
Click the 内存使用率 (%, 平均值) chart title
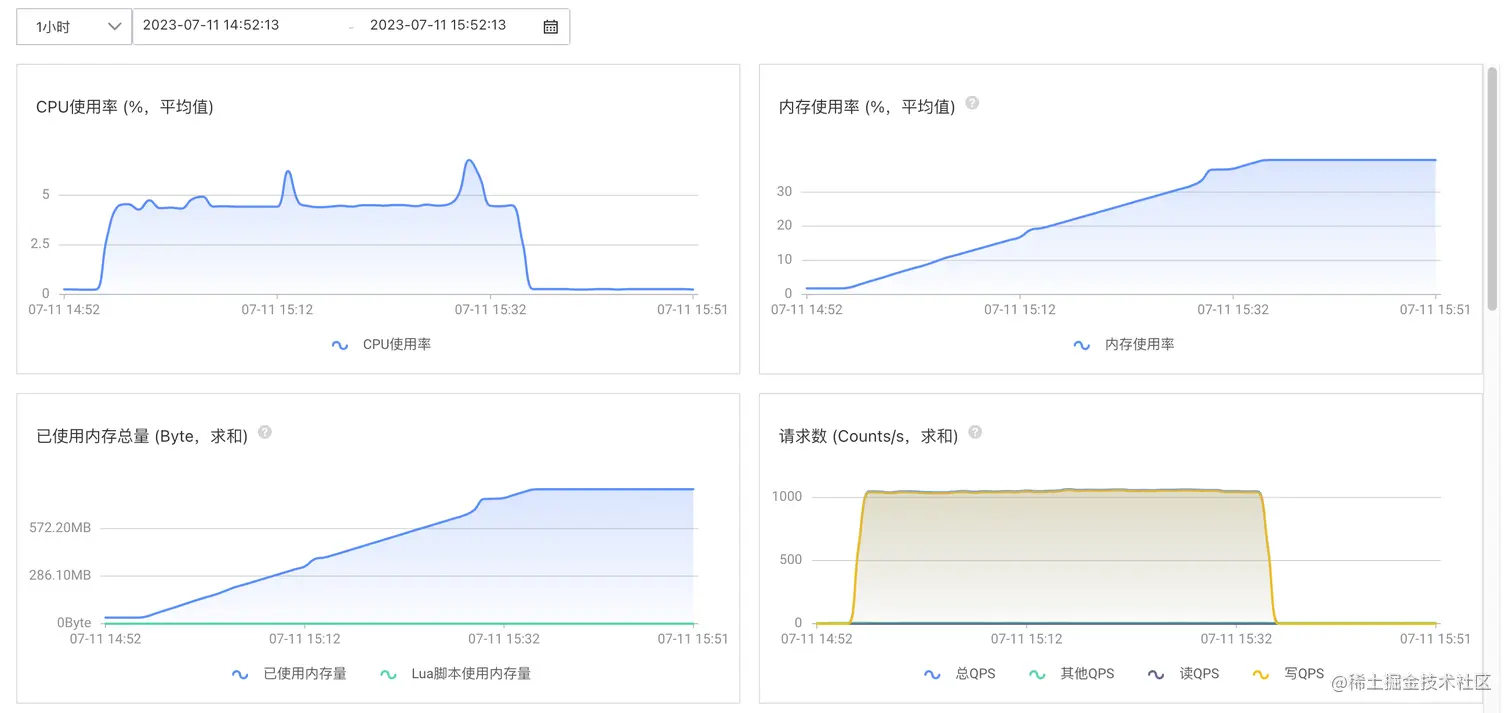coord(867,107)
